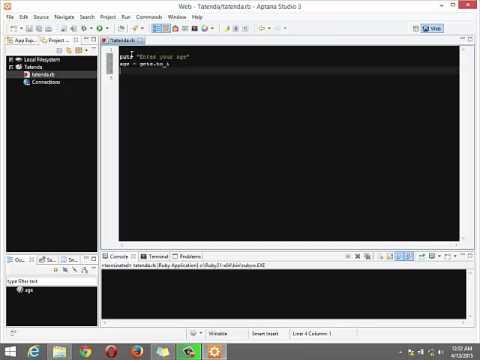Click the Print toolbar icon
480x360 pixels.
49,29
